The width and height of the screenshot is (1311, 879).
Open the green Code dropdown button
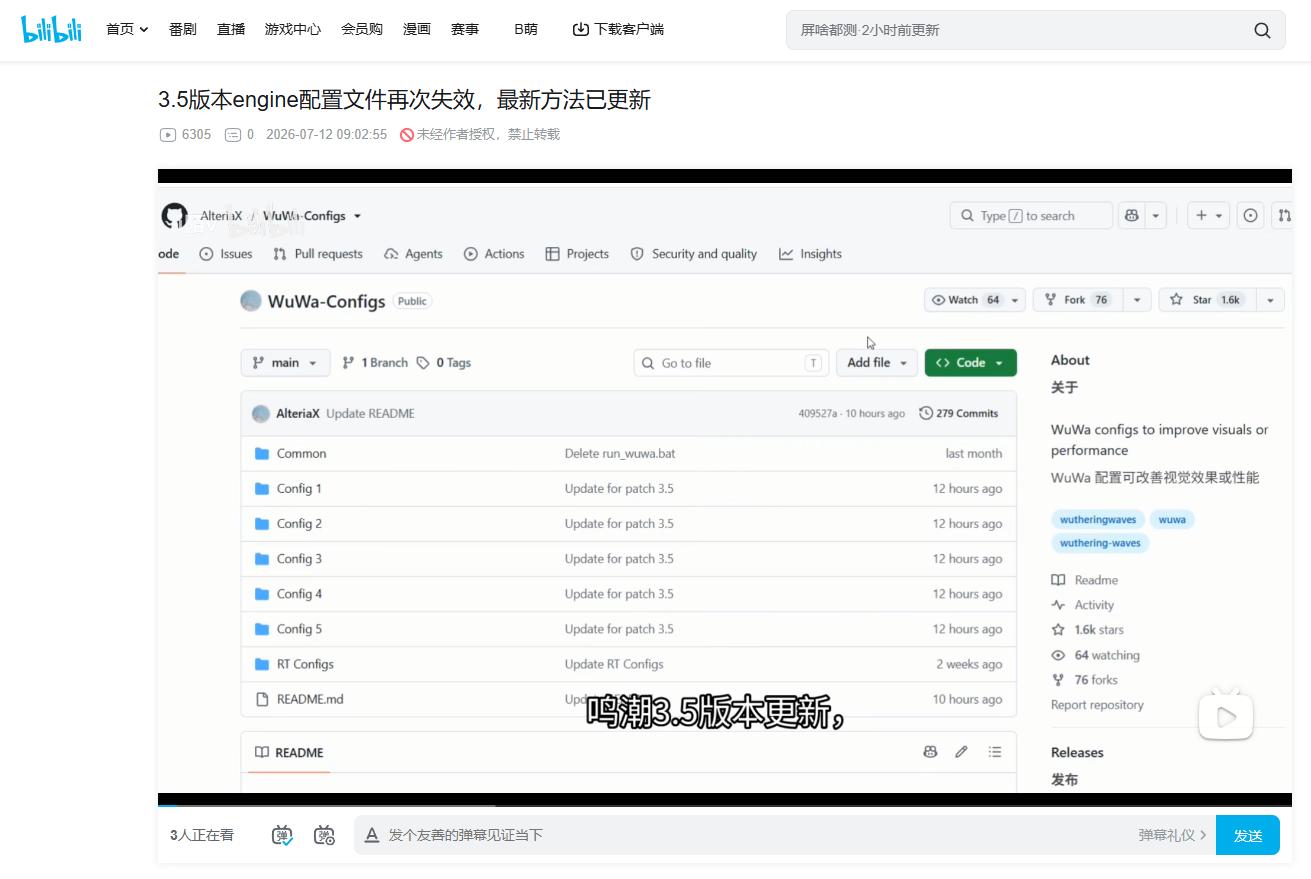[x=971, y=363]
